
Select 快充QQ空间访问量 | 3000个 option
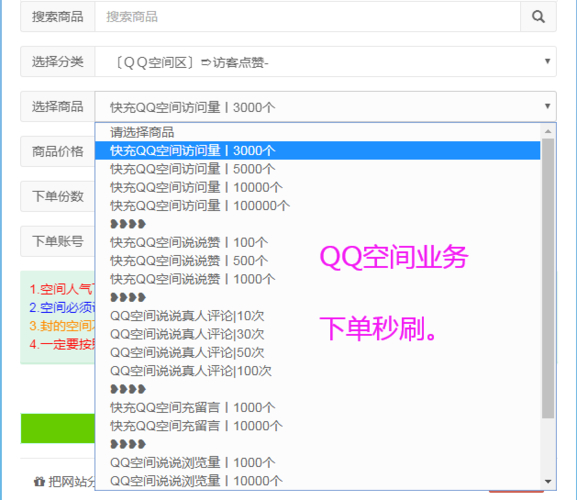coord(317,150)
